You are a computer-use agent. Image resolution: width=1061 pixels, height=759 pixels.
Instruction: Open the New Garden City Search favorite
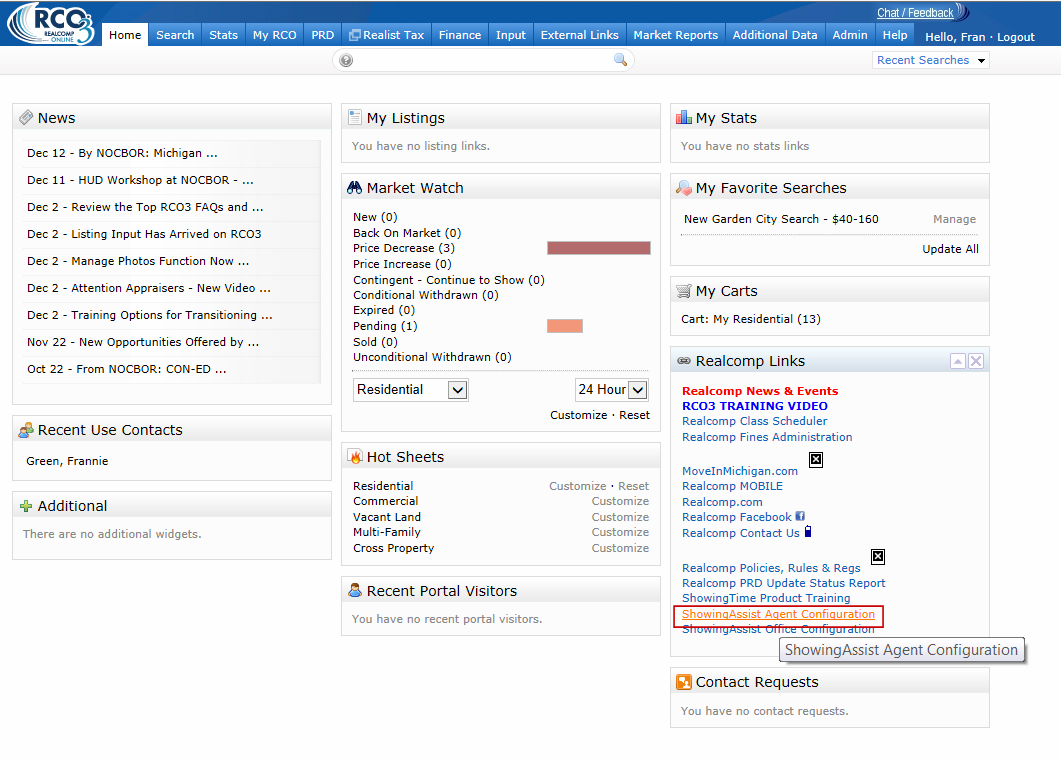pos(781,219)
